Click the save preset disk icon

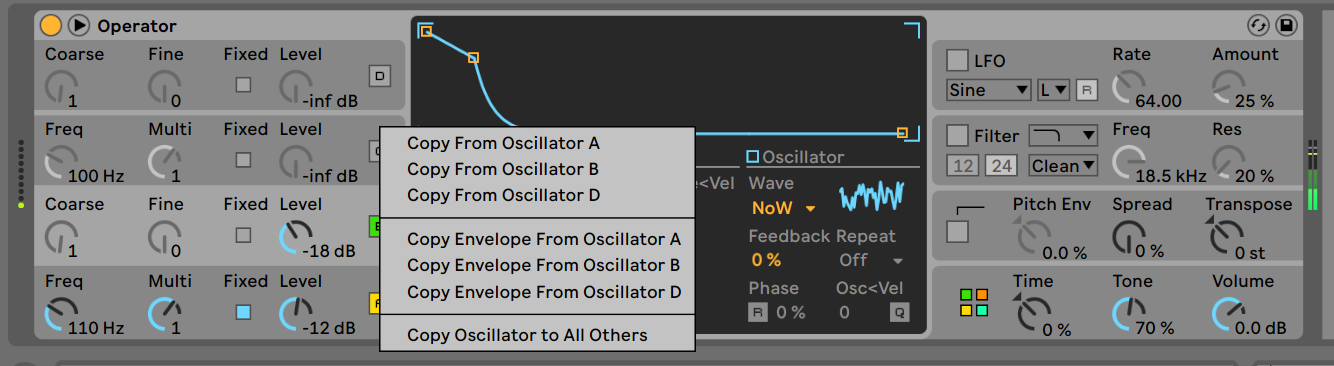1287,25
